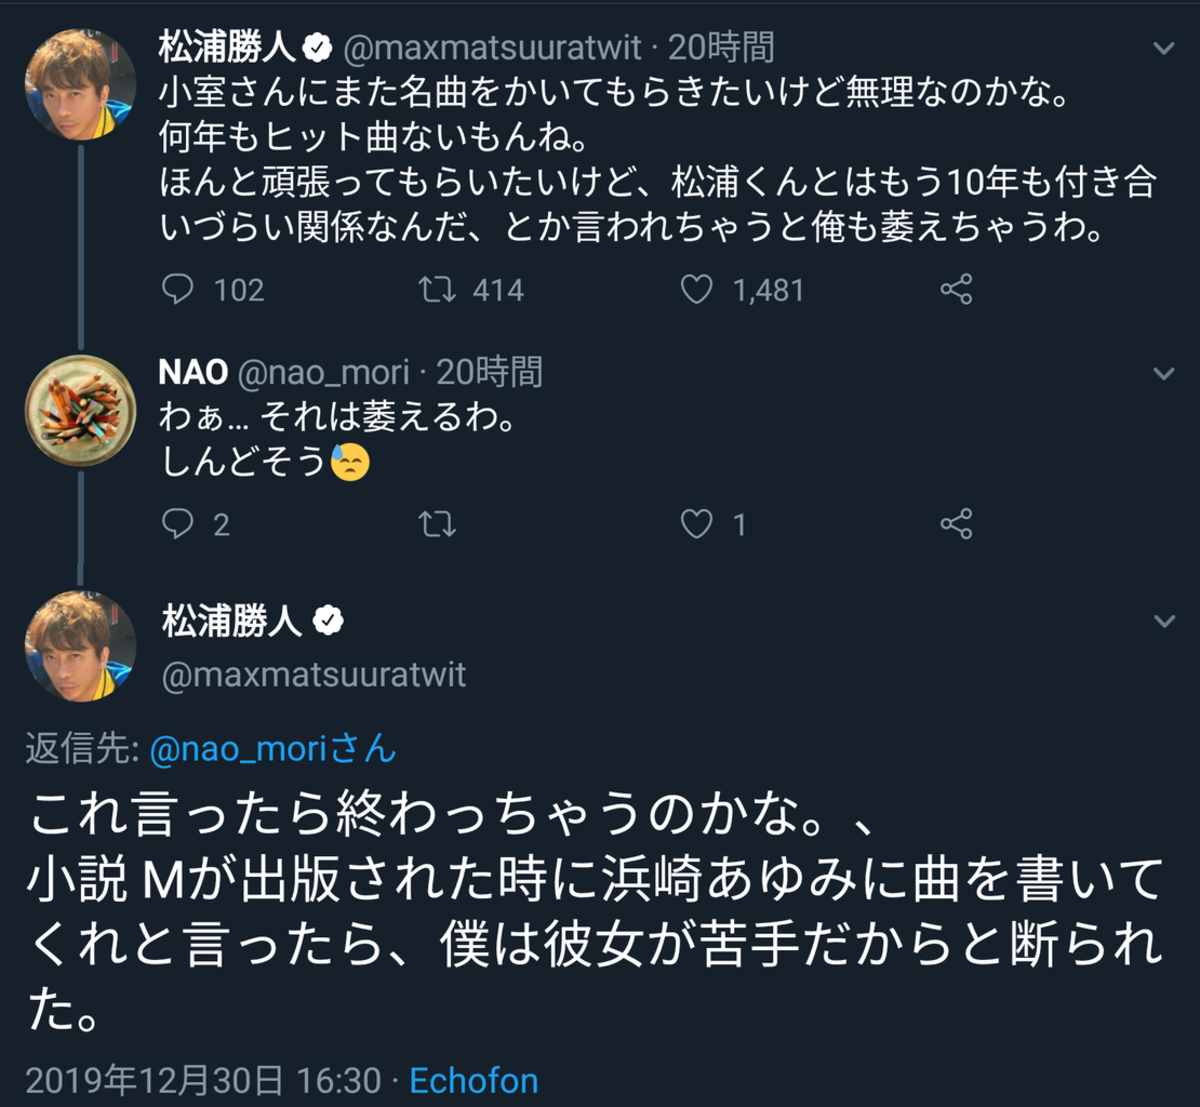Share the first 松浦勝人 tweet

pyautogui.click(x=956, y=290)
